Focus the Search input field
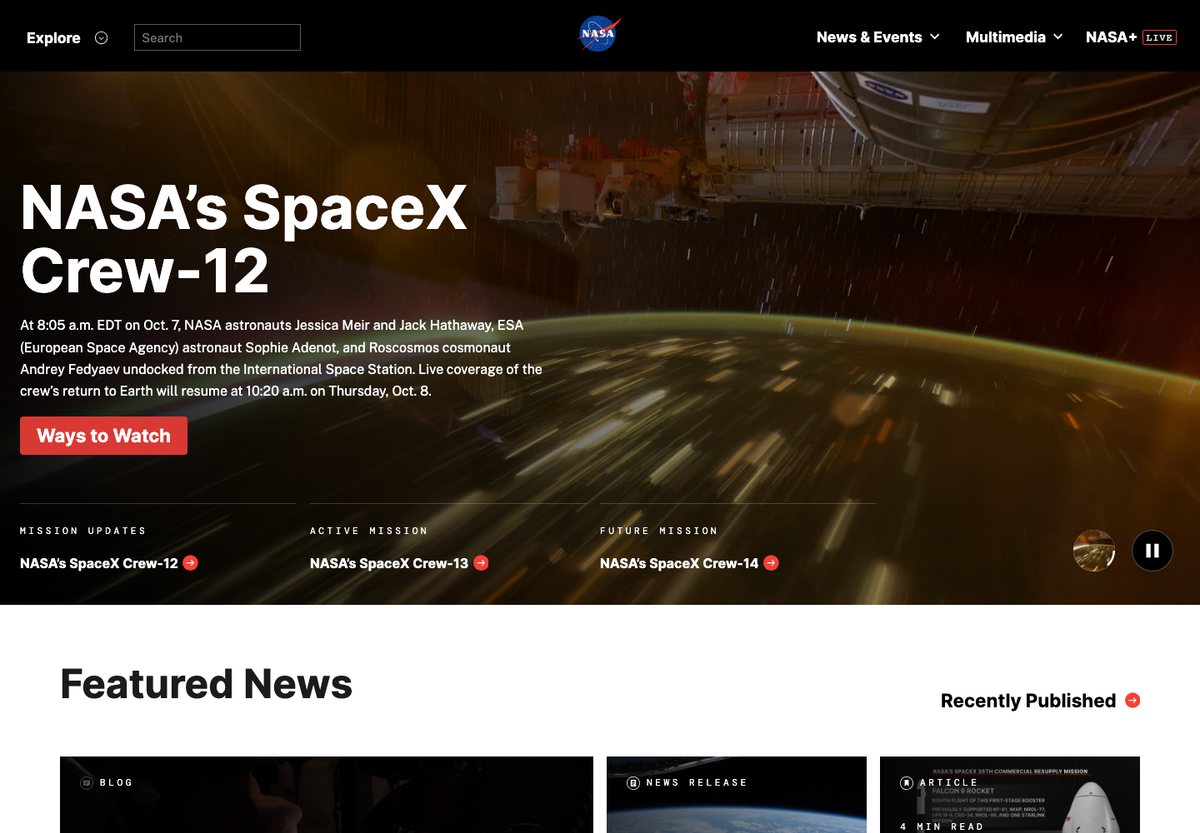1200x833 pixels. point(217,37)
